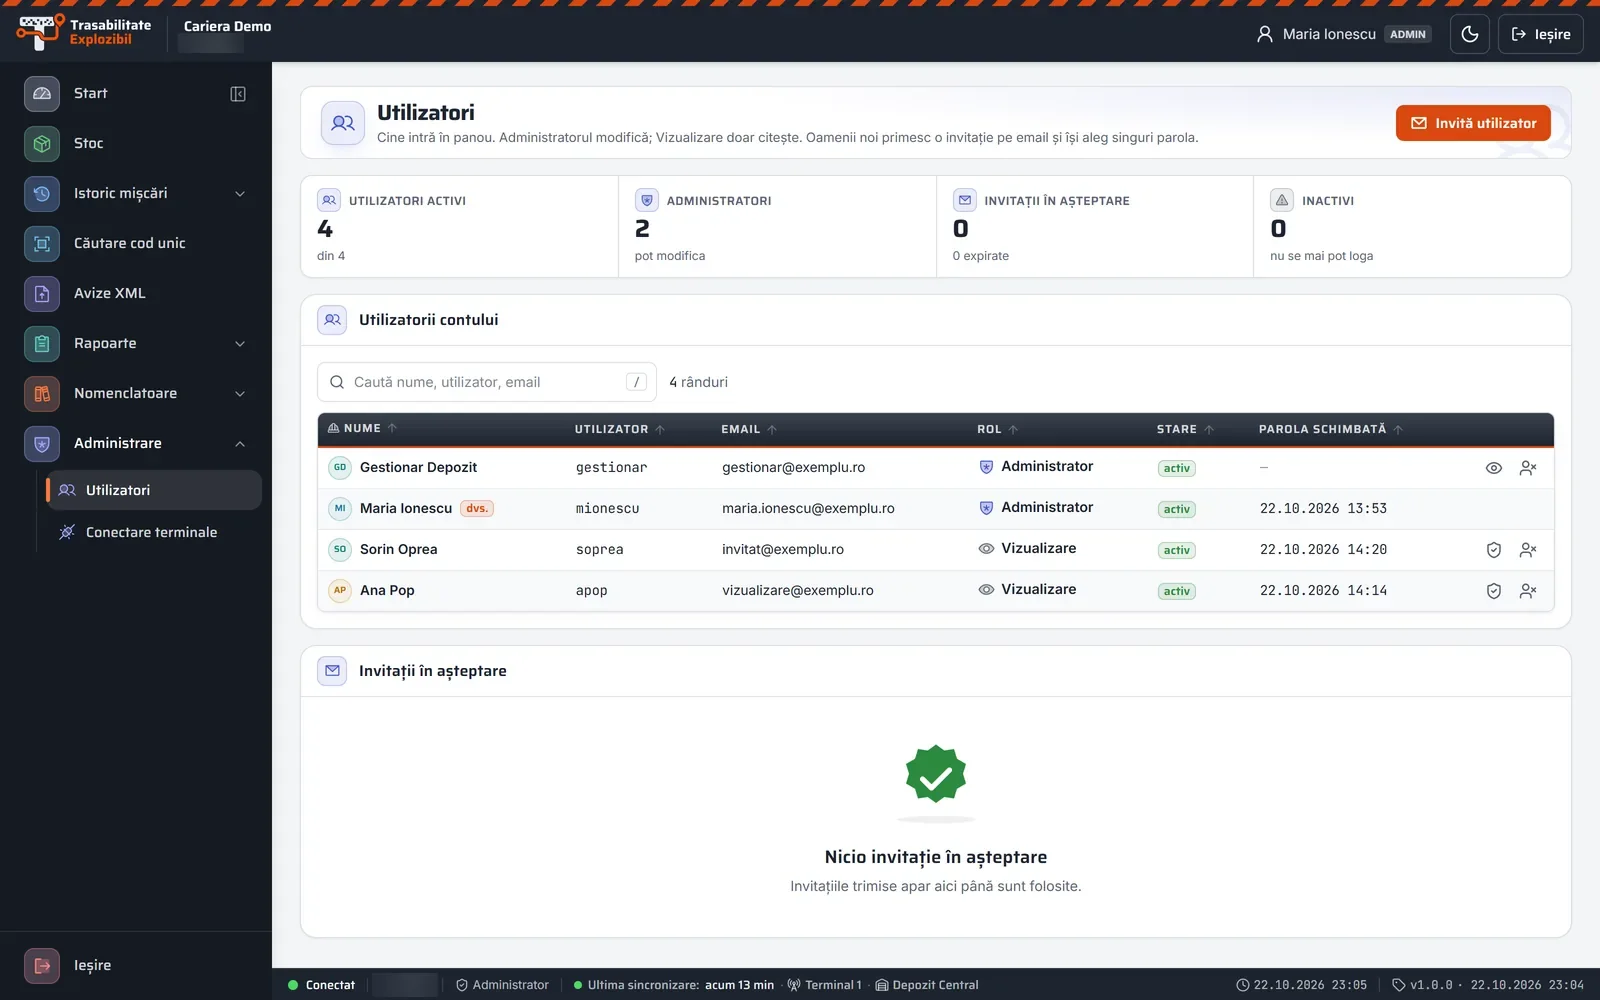Open Căutare cod unic scanner icon
The image size is (1600, 1000).
pos(42,243)
